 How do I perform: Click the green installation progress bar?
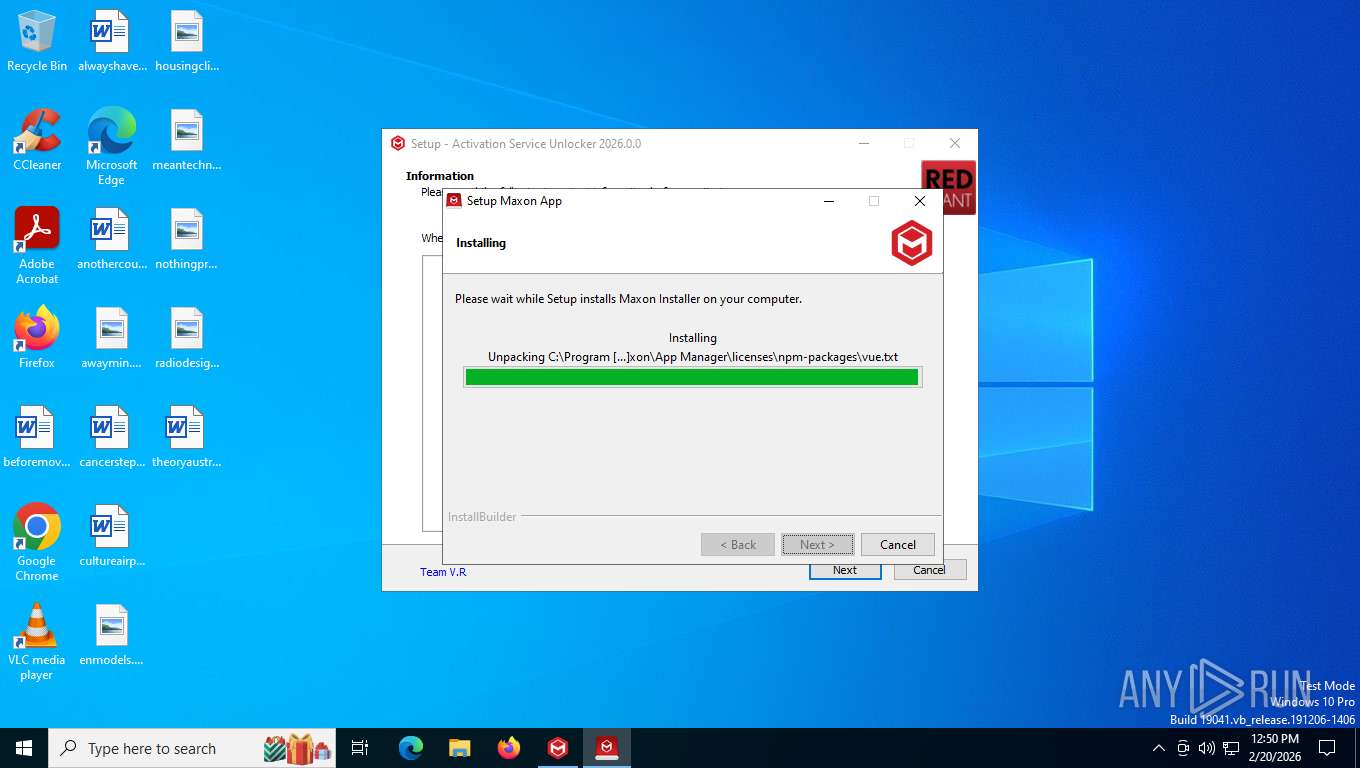point(692,377)
